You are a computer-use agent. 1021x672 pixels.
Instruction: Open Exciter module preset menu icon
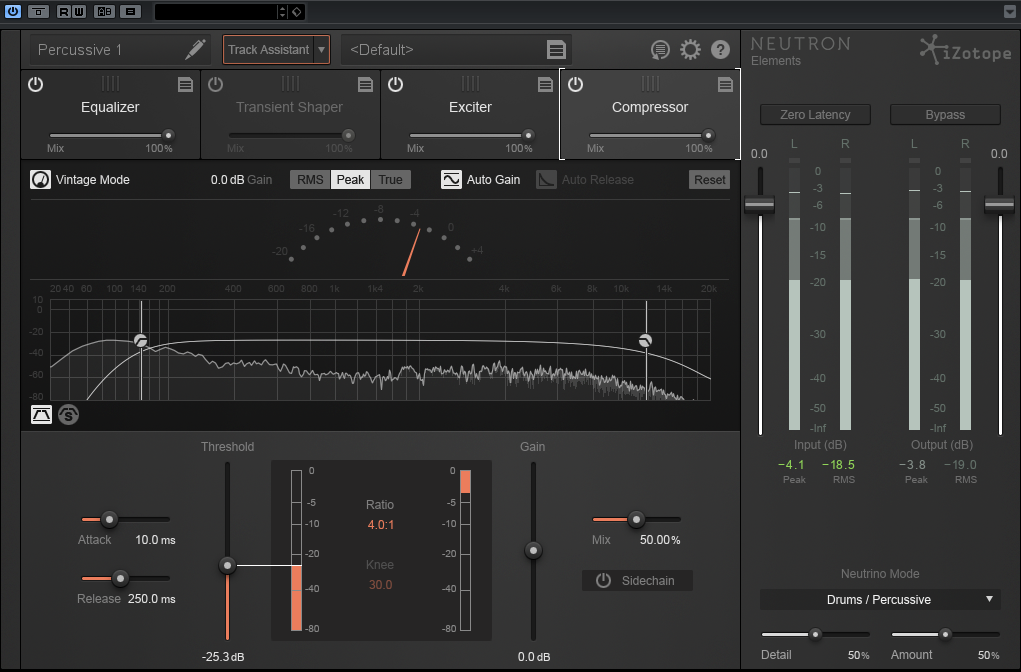[545, 84]
